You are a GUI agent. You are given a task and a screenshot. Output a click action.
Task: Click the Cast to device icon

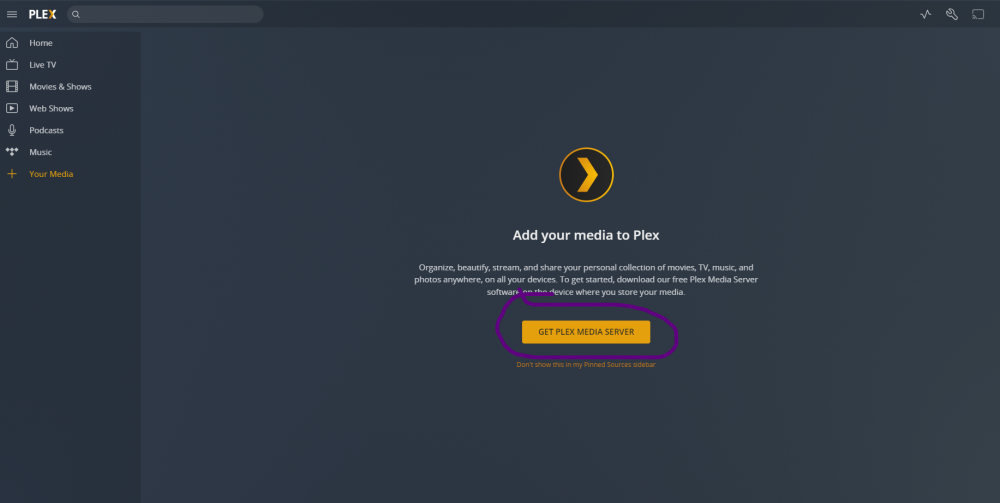tap(978, 14)
